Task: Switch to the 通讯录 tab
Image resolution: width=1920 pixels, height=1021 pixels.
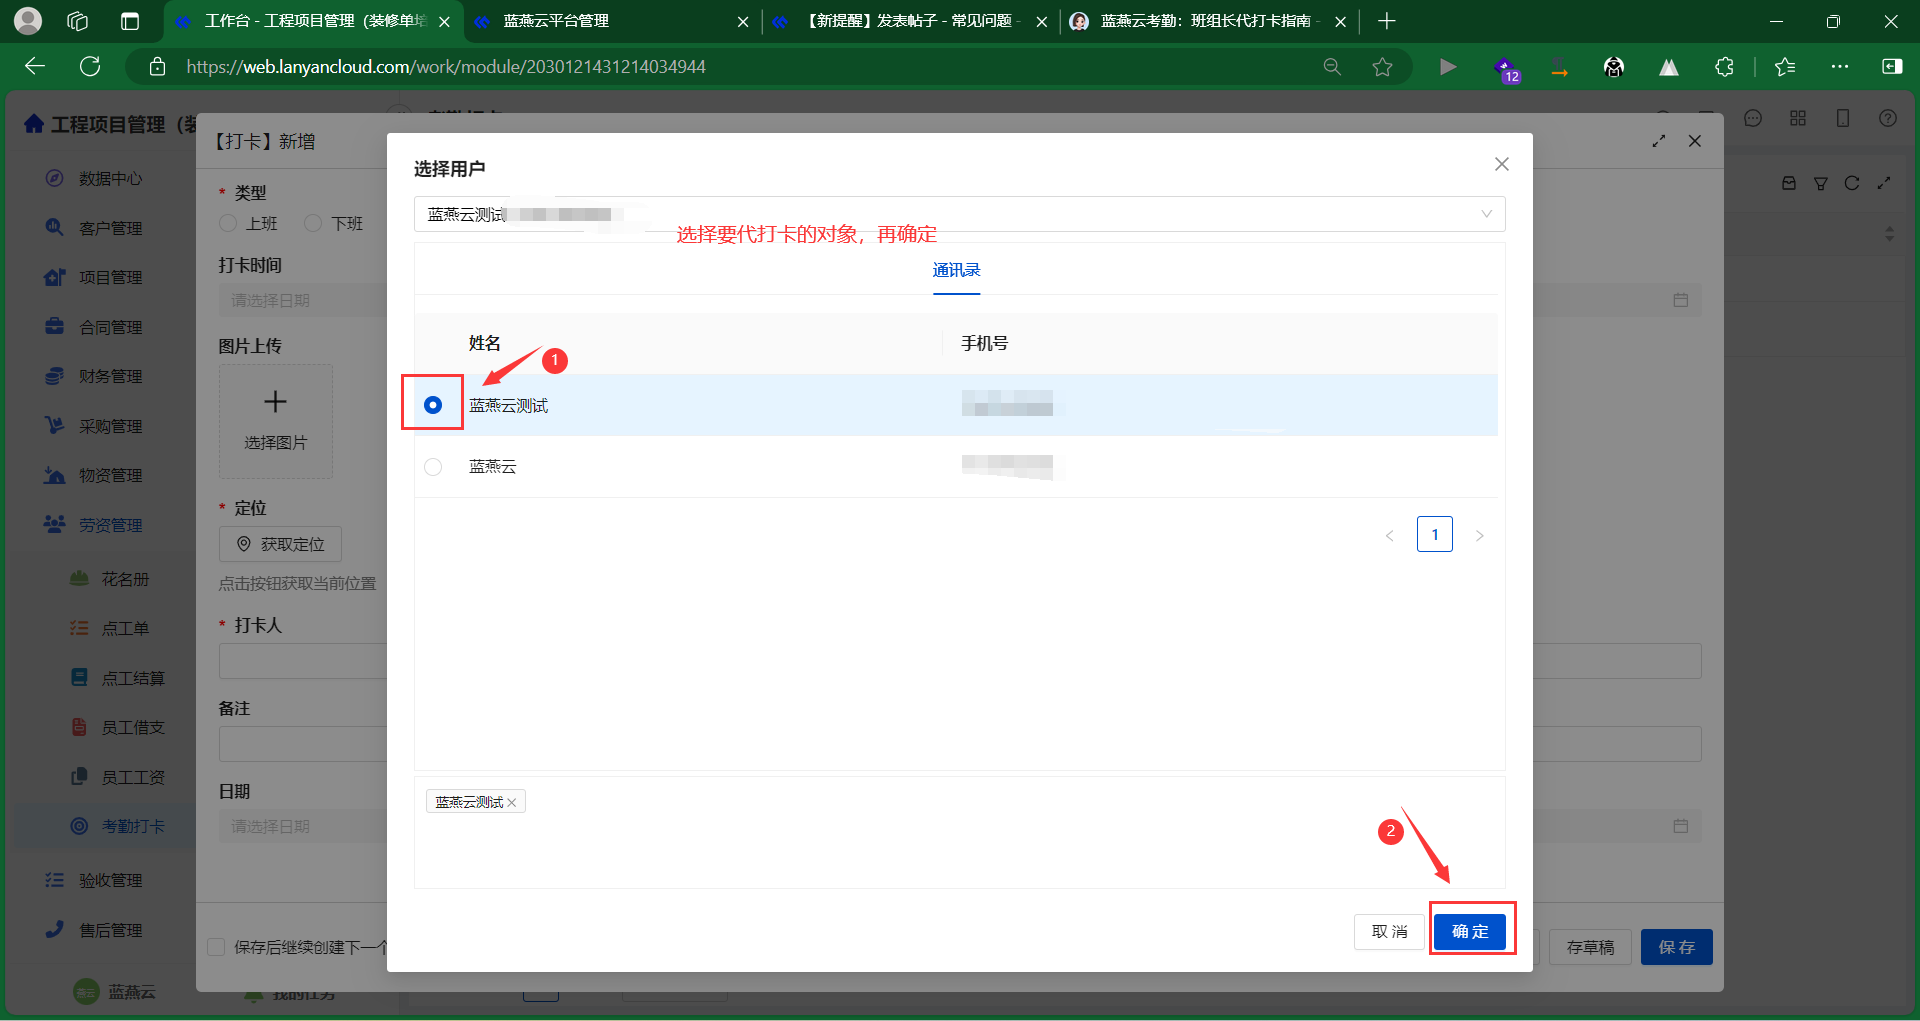Action: click(956, 270)
